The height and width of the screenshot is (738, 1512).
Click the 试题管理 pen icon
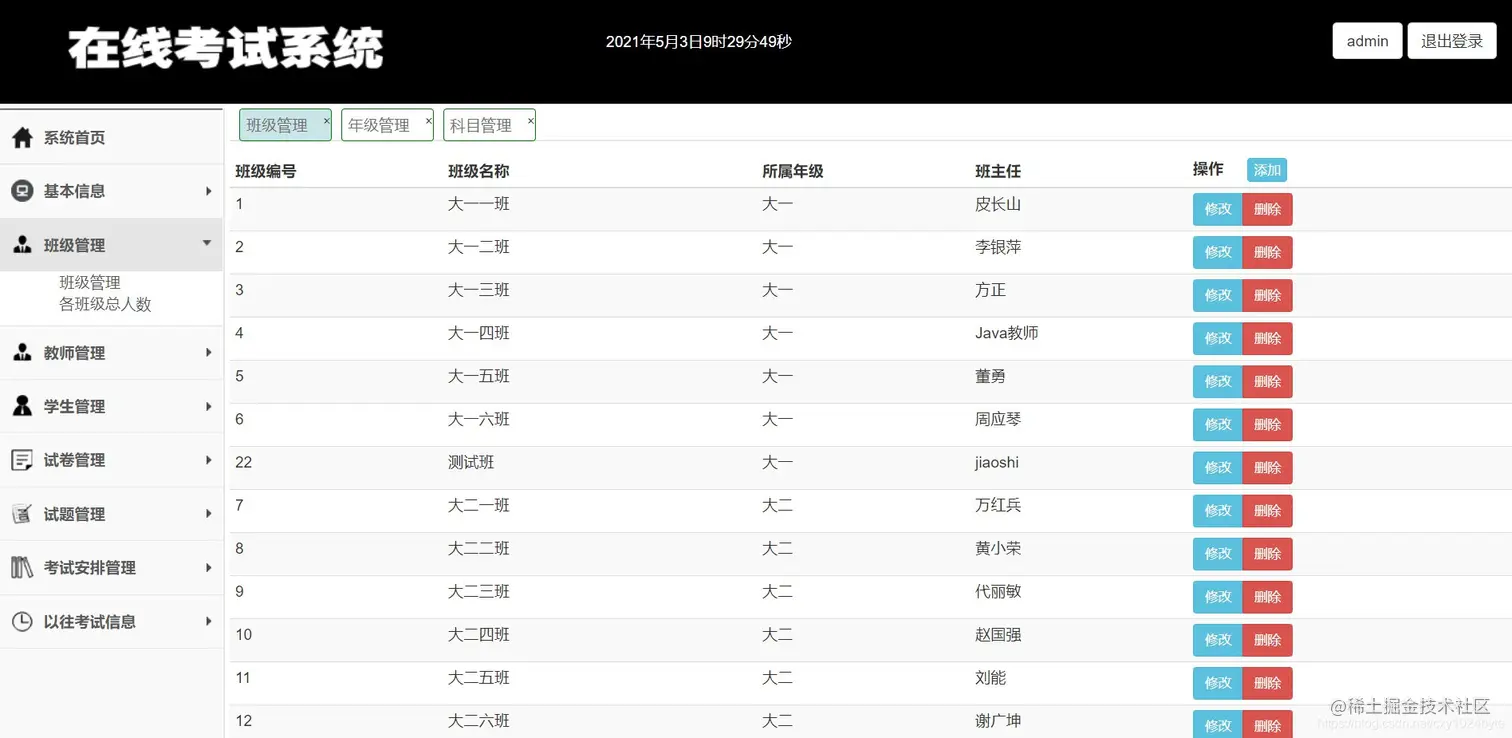point(22,513)
